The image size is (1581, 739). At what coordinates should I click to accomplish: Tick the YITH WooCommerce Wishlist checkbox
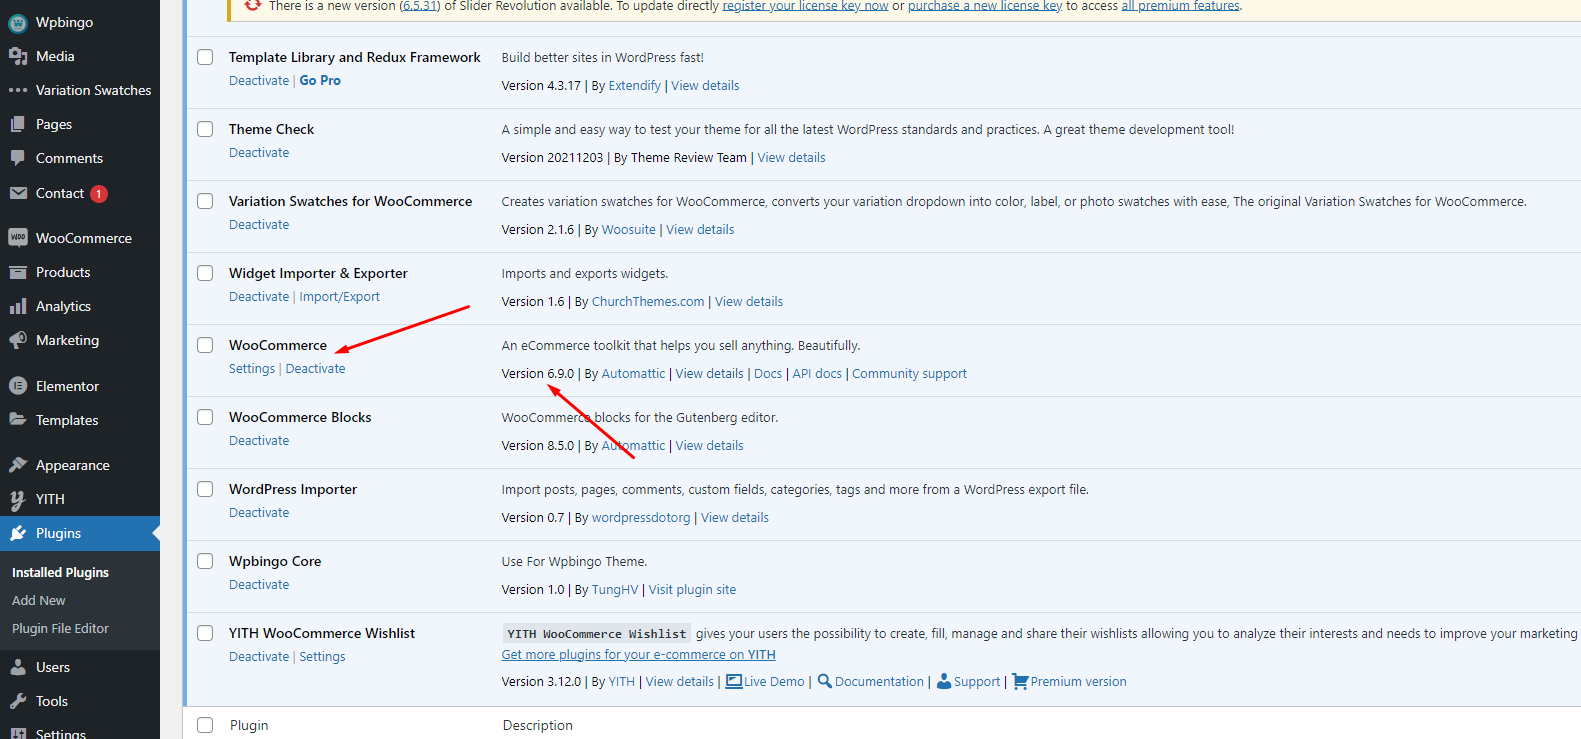[205, 633]
